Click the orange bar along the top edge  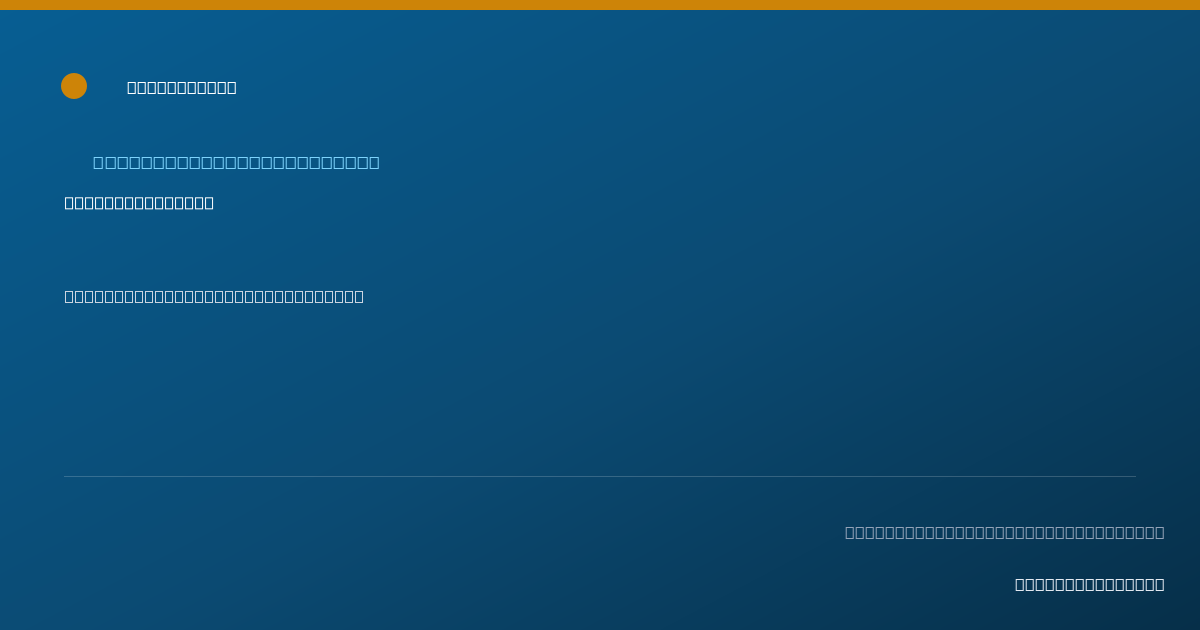(600, 5)
